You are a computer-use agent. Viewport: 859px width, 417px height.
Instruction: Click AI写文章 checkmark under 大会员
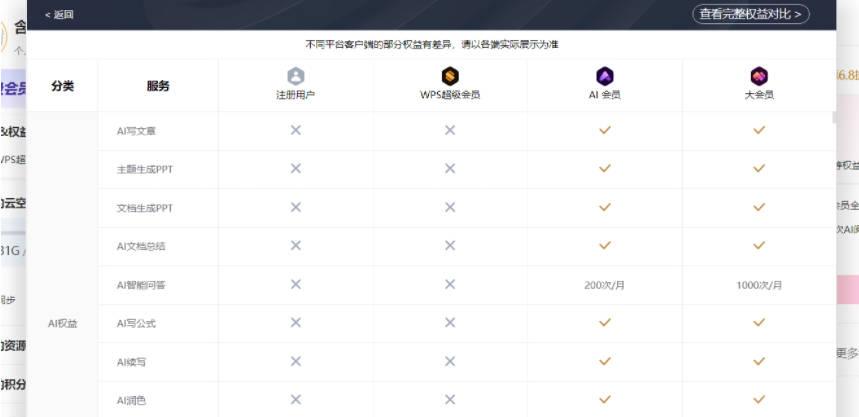coord(759,130)
